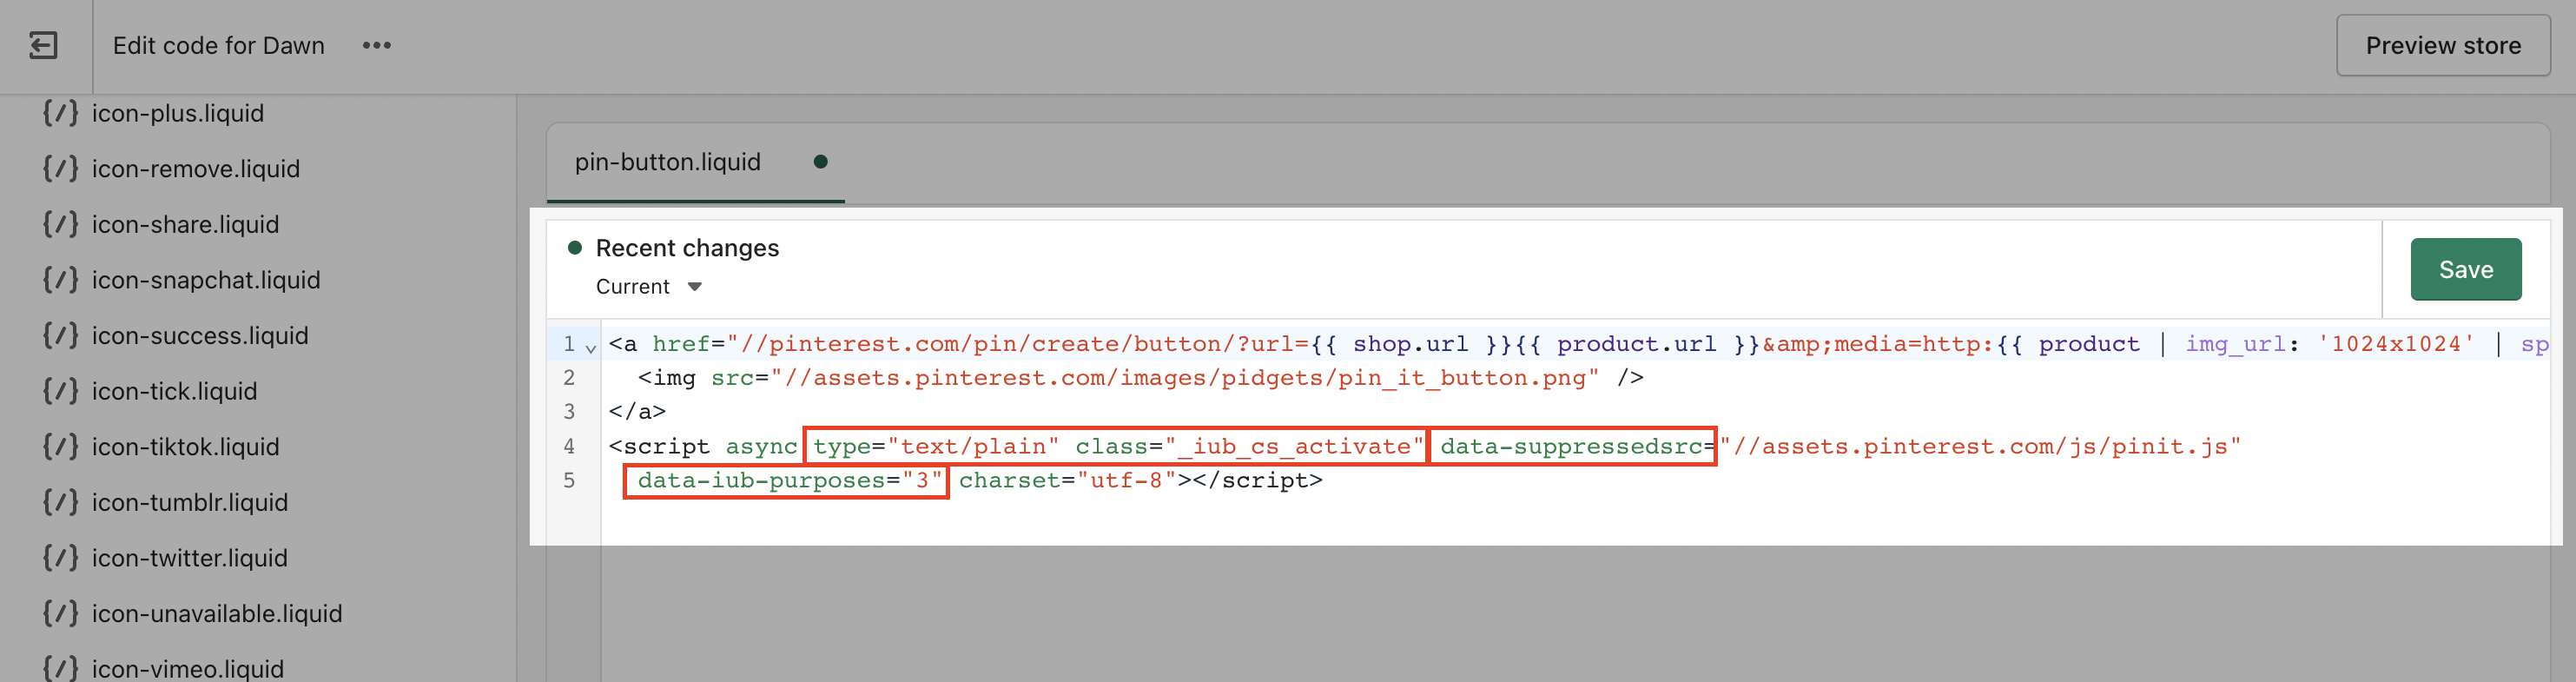Open icon-remove.liquid from file list

pos(195,169)
